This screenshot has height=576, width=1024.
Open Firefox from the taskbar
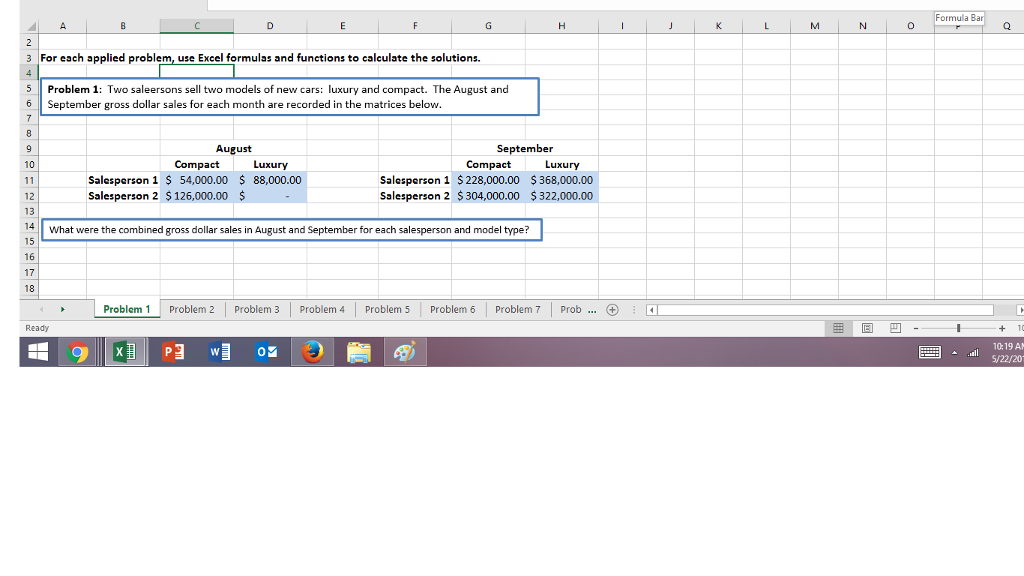312,352
